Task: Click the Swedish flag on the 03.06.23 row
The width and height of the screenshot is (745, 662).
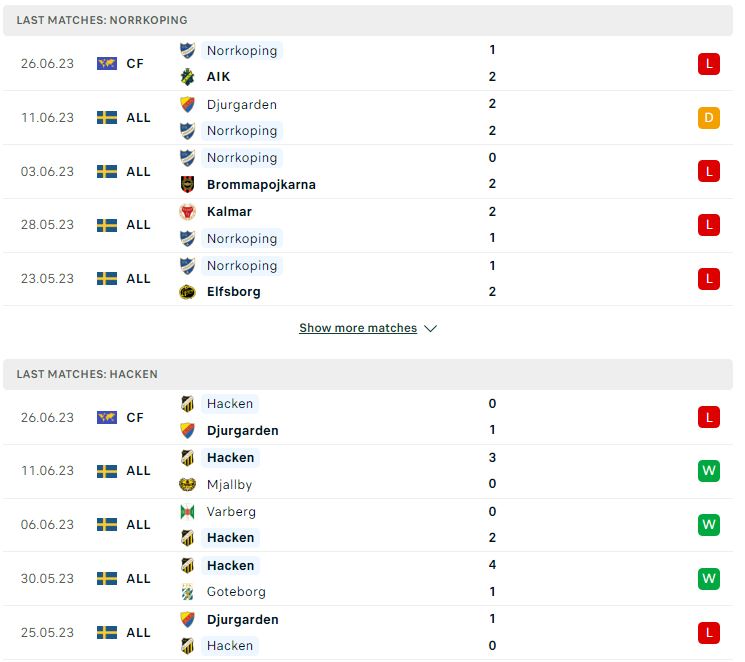Action: pyautogui.click(x=107, y=171)
